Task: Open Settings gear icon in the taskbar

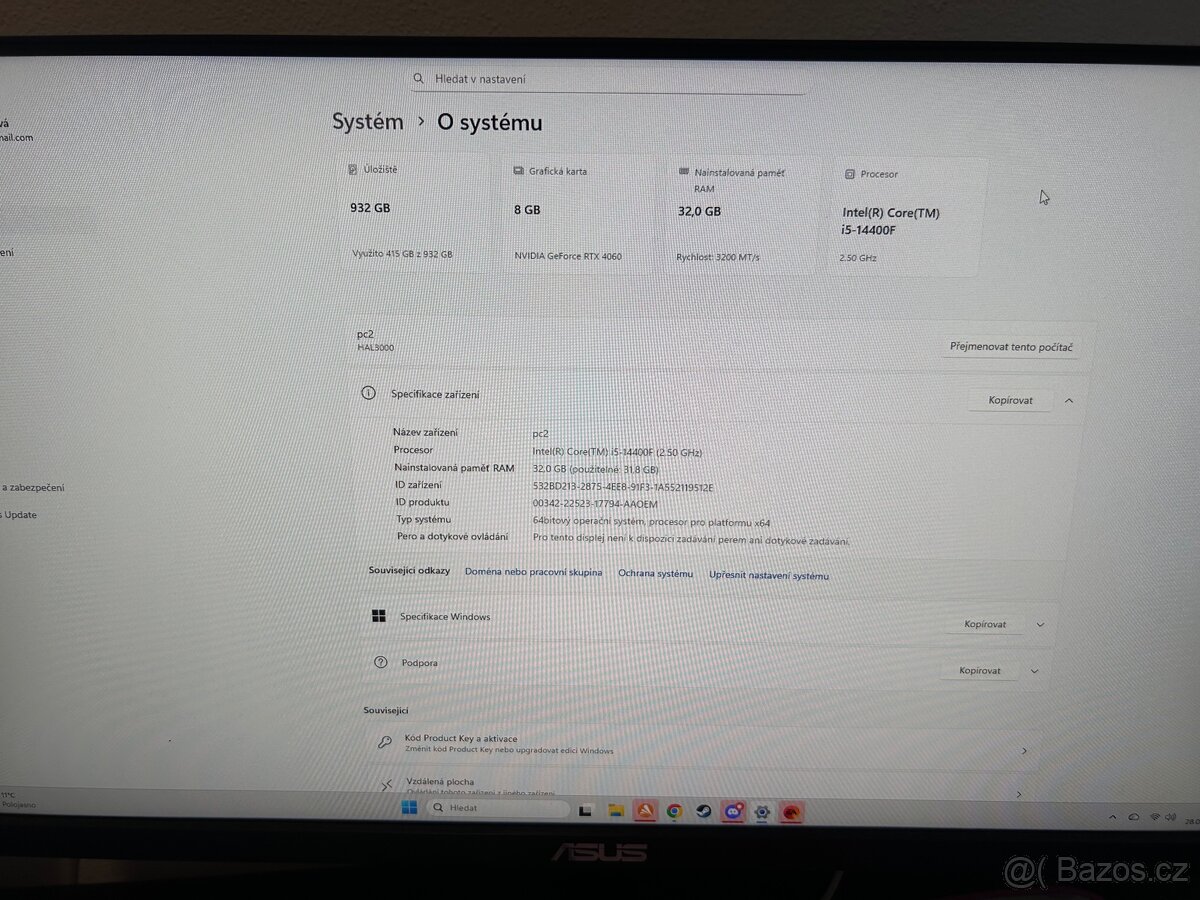Action: click(762, 810)
